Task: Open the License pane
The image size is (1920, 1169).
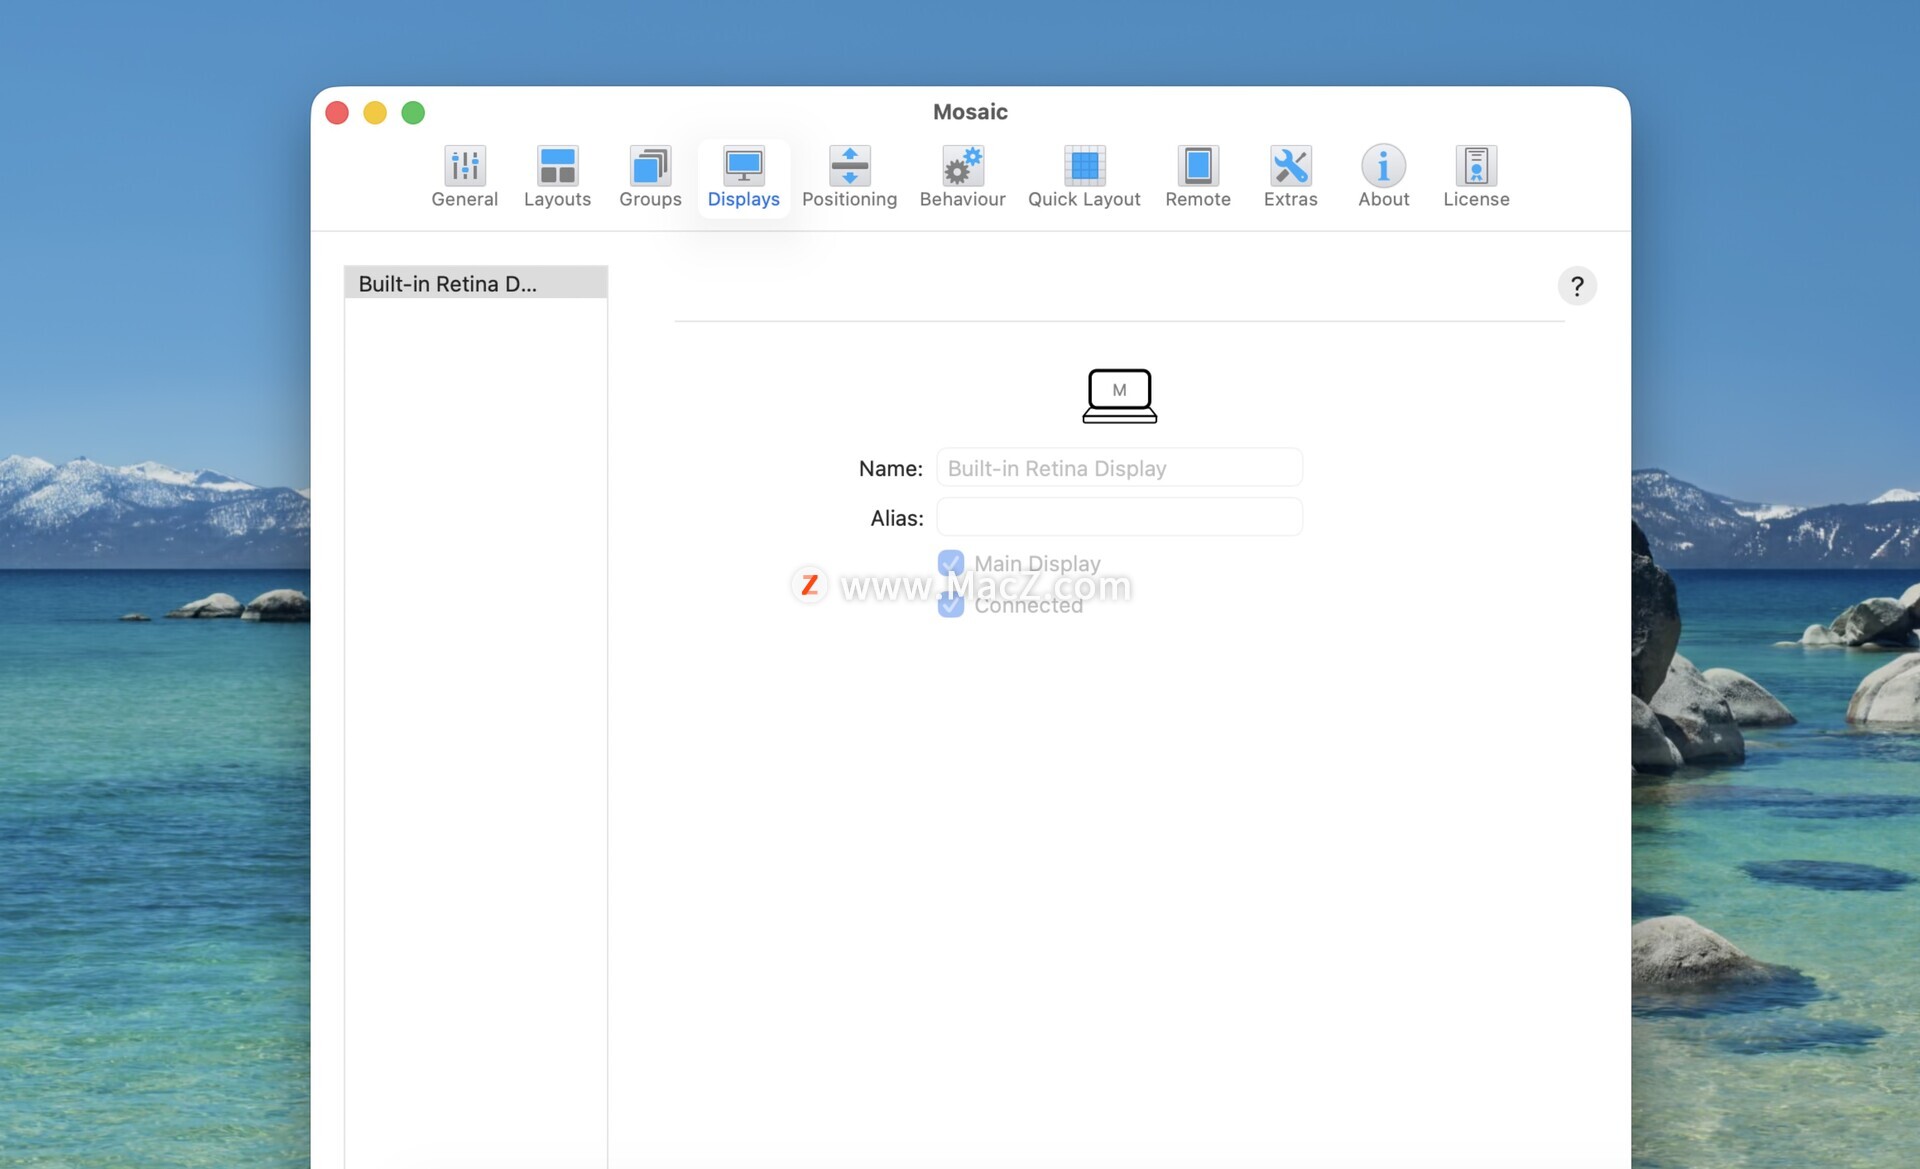Action: [1476, 177]
